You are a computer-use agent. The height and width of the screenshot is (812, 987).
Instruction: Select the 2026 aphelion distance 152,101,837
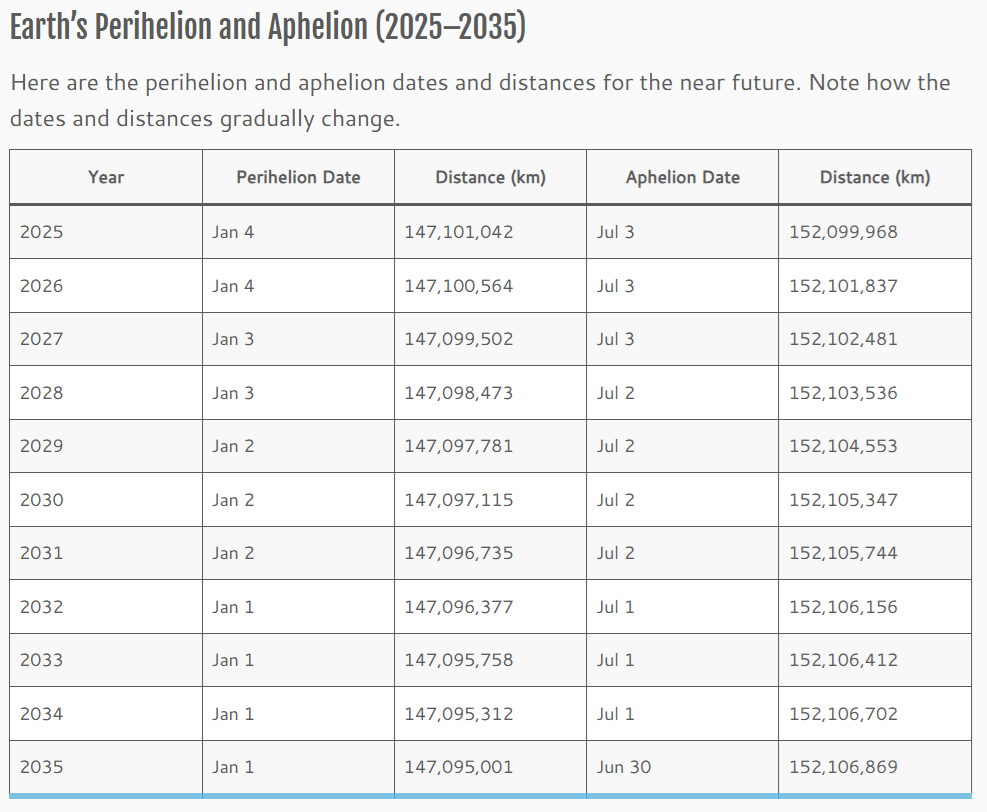click(843, 286)
